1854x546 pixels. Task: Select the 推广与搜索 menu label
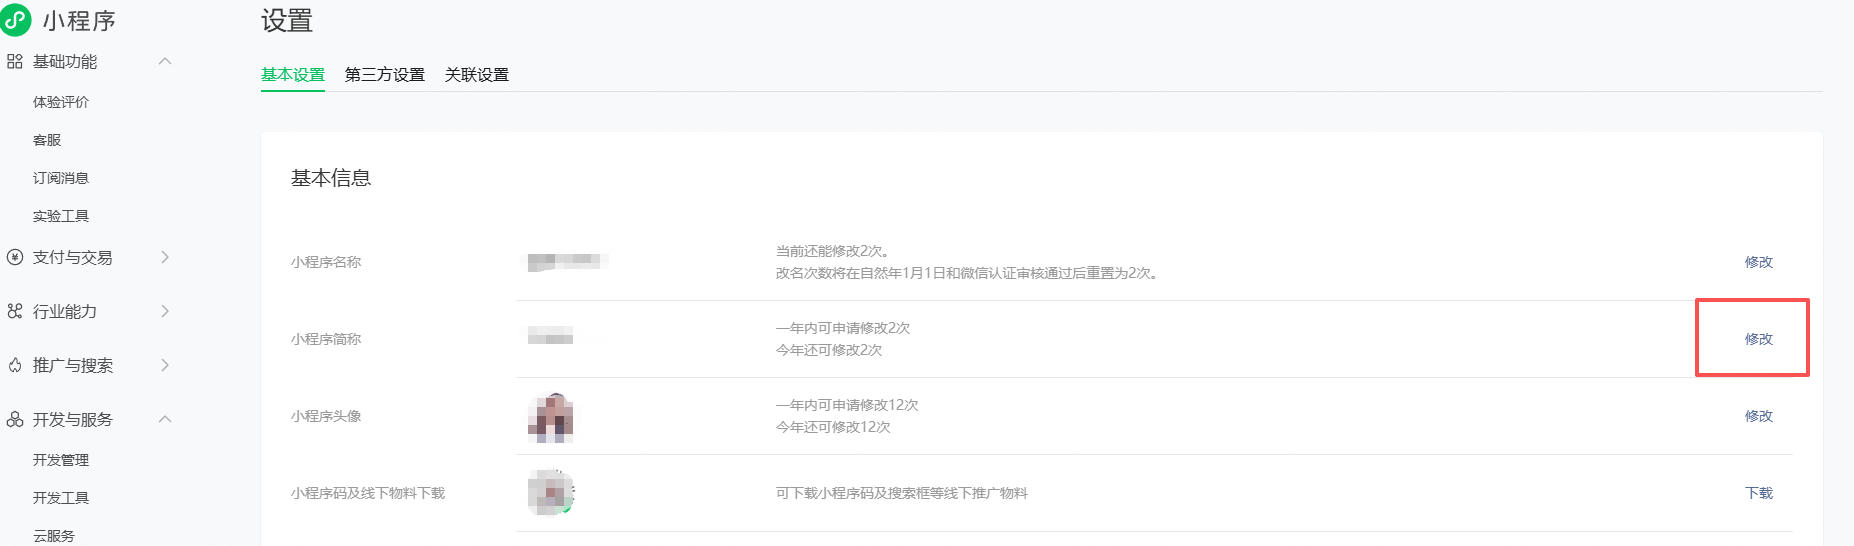click(73, 365)
